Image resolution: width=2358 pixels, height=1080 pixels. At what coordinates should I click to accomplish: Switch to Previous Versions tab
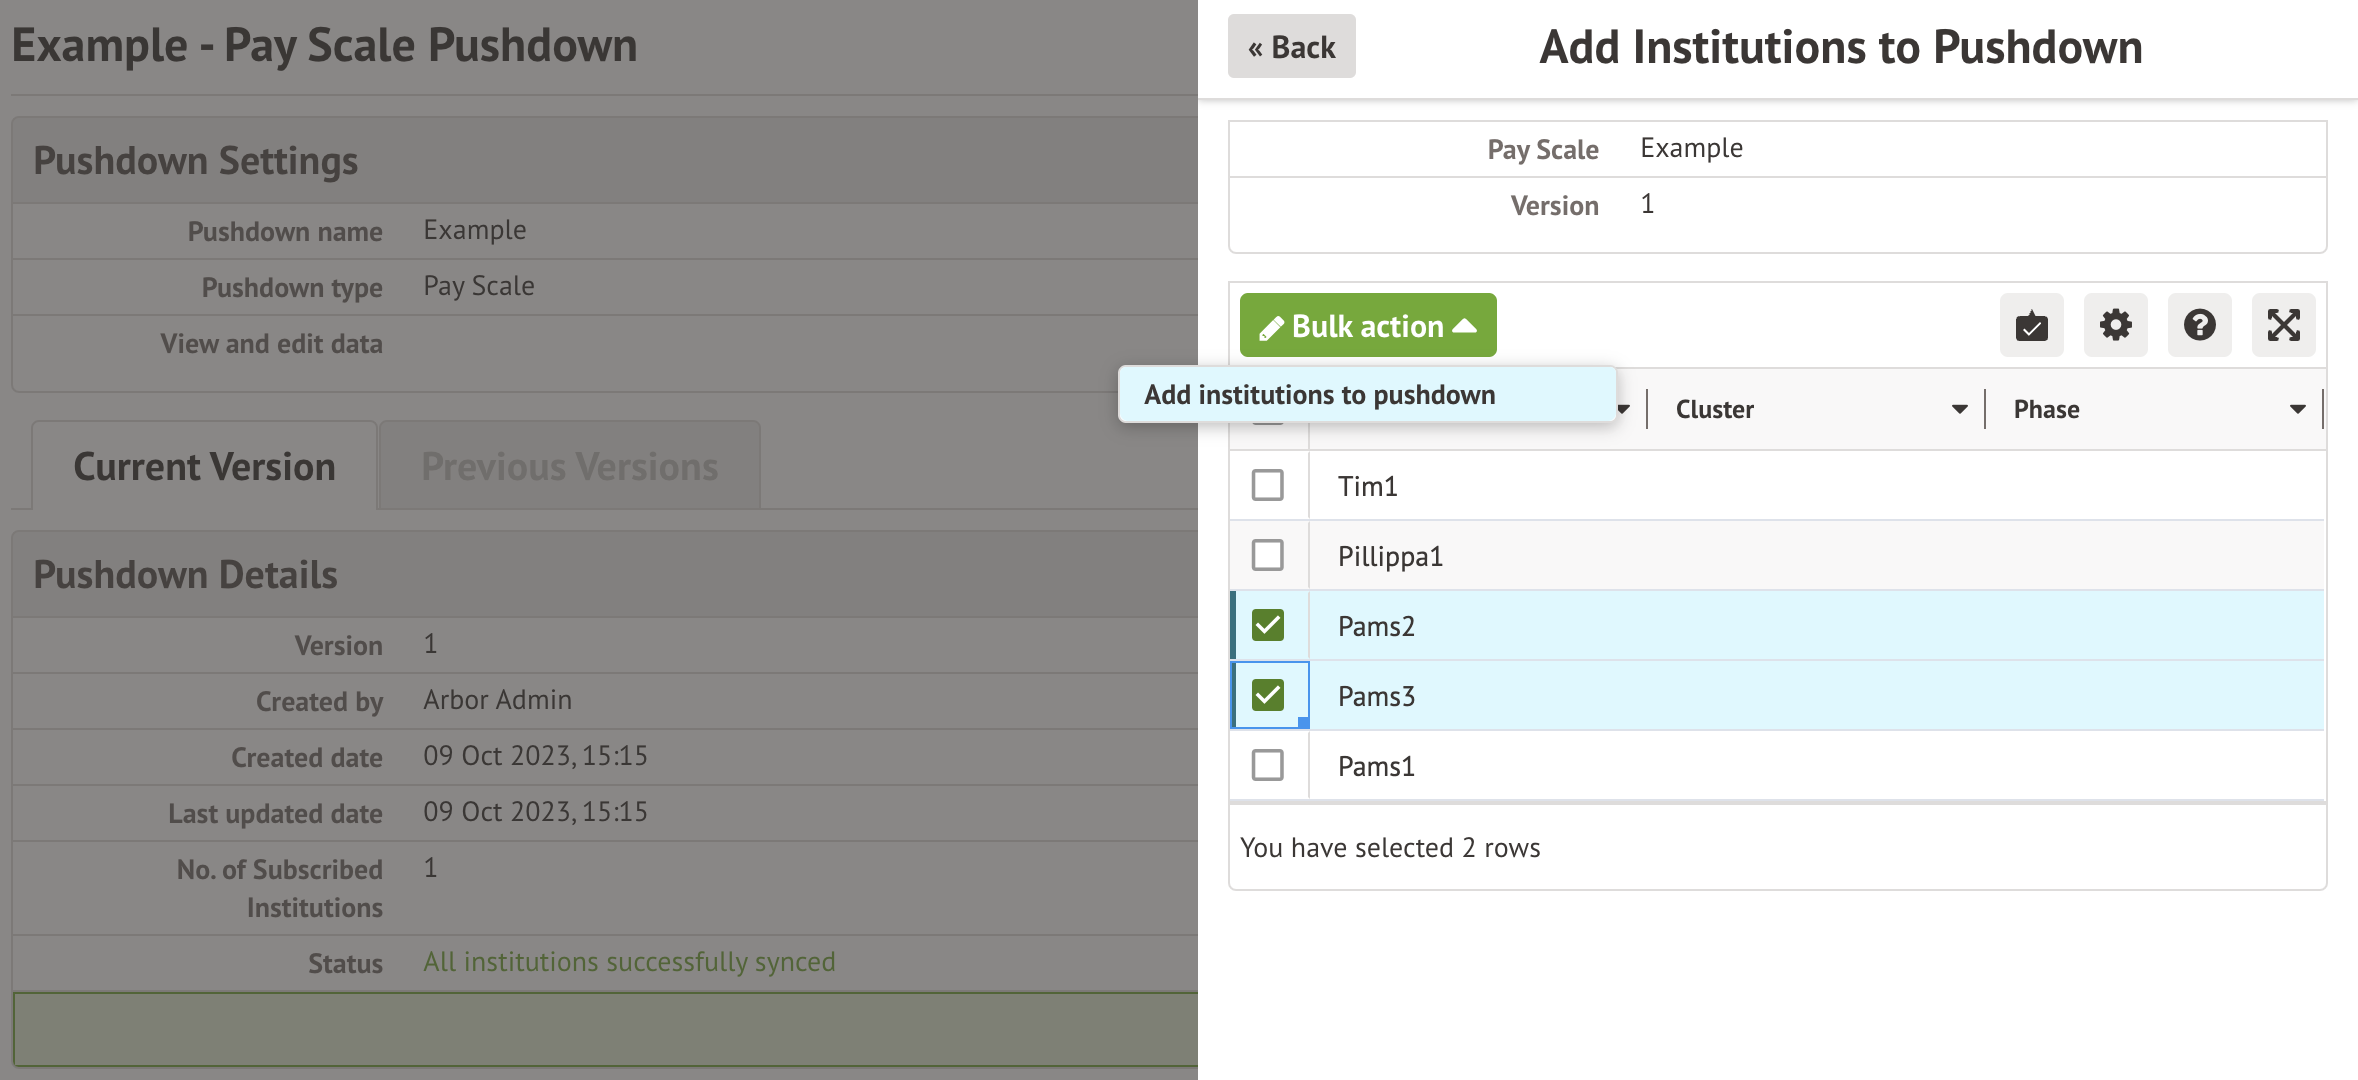tap(569, 467)
